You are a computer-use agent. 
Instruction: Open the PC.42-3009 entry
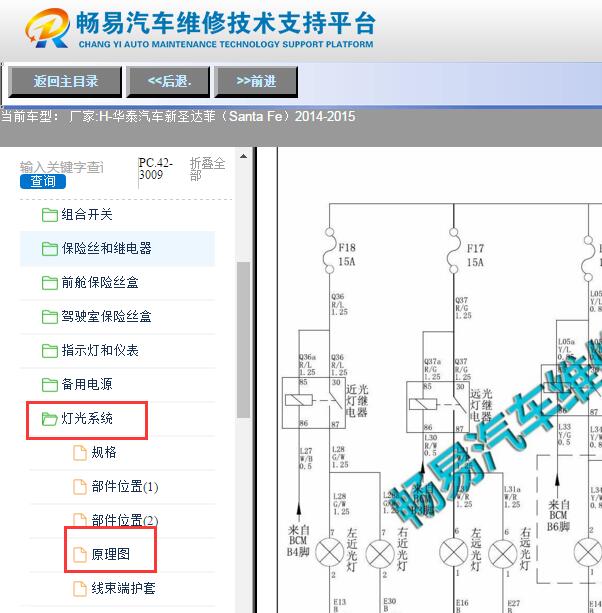click(155, 168)
